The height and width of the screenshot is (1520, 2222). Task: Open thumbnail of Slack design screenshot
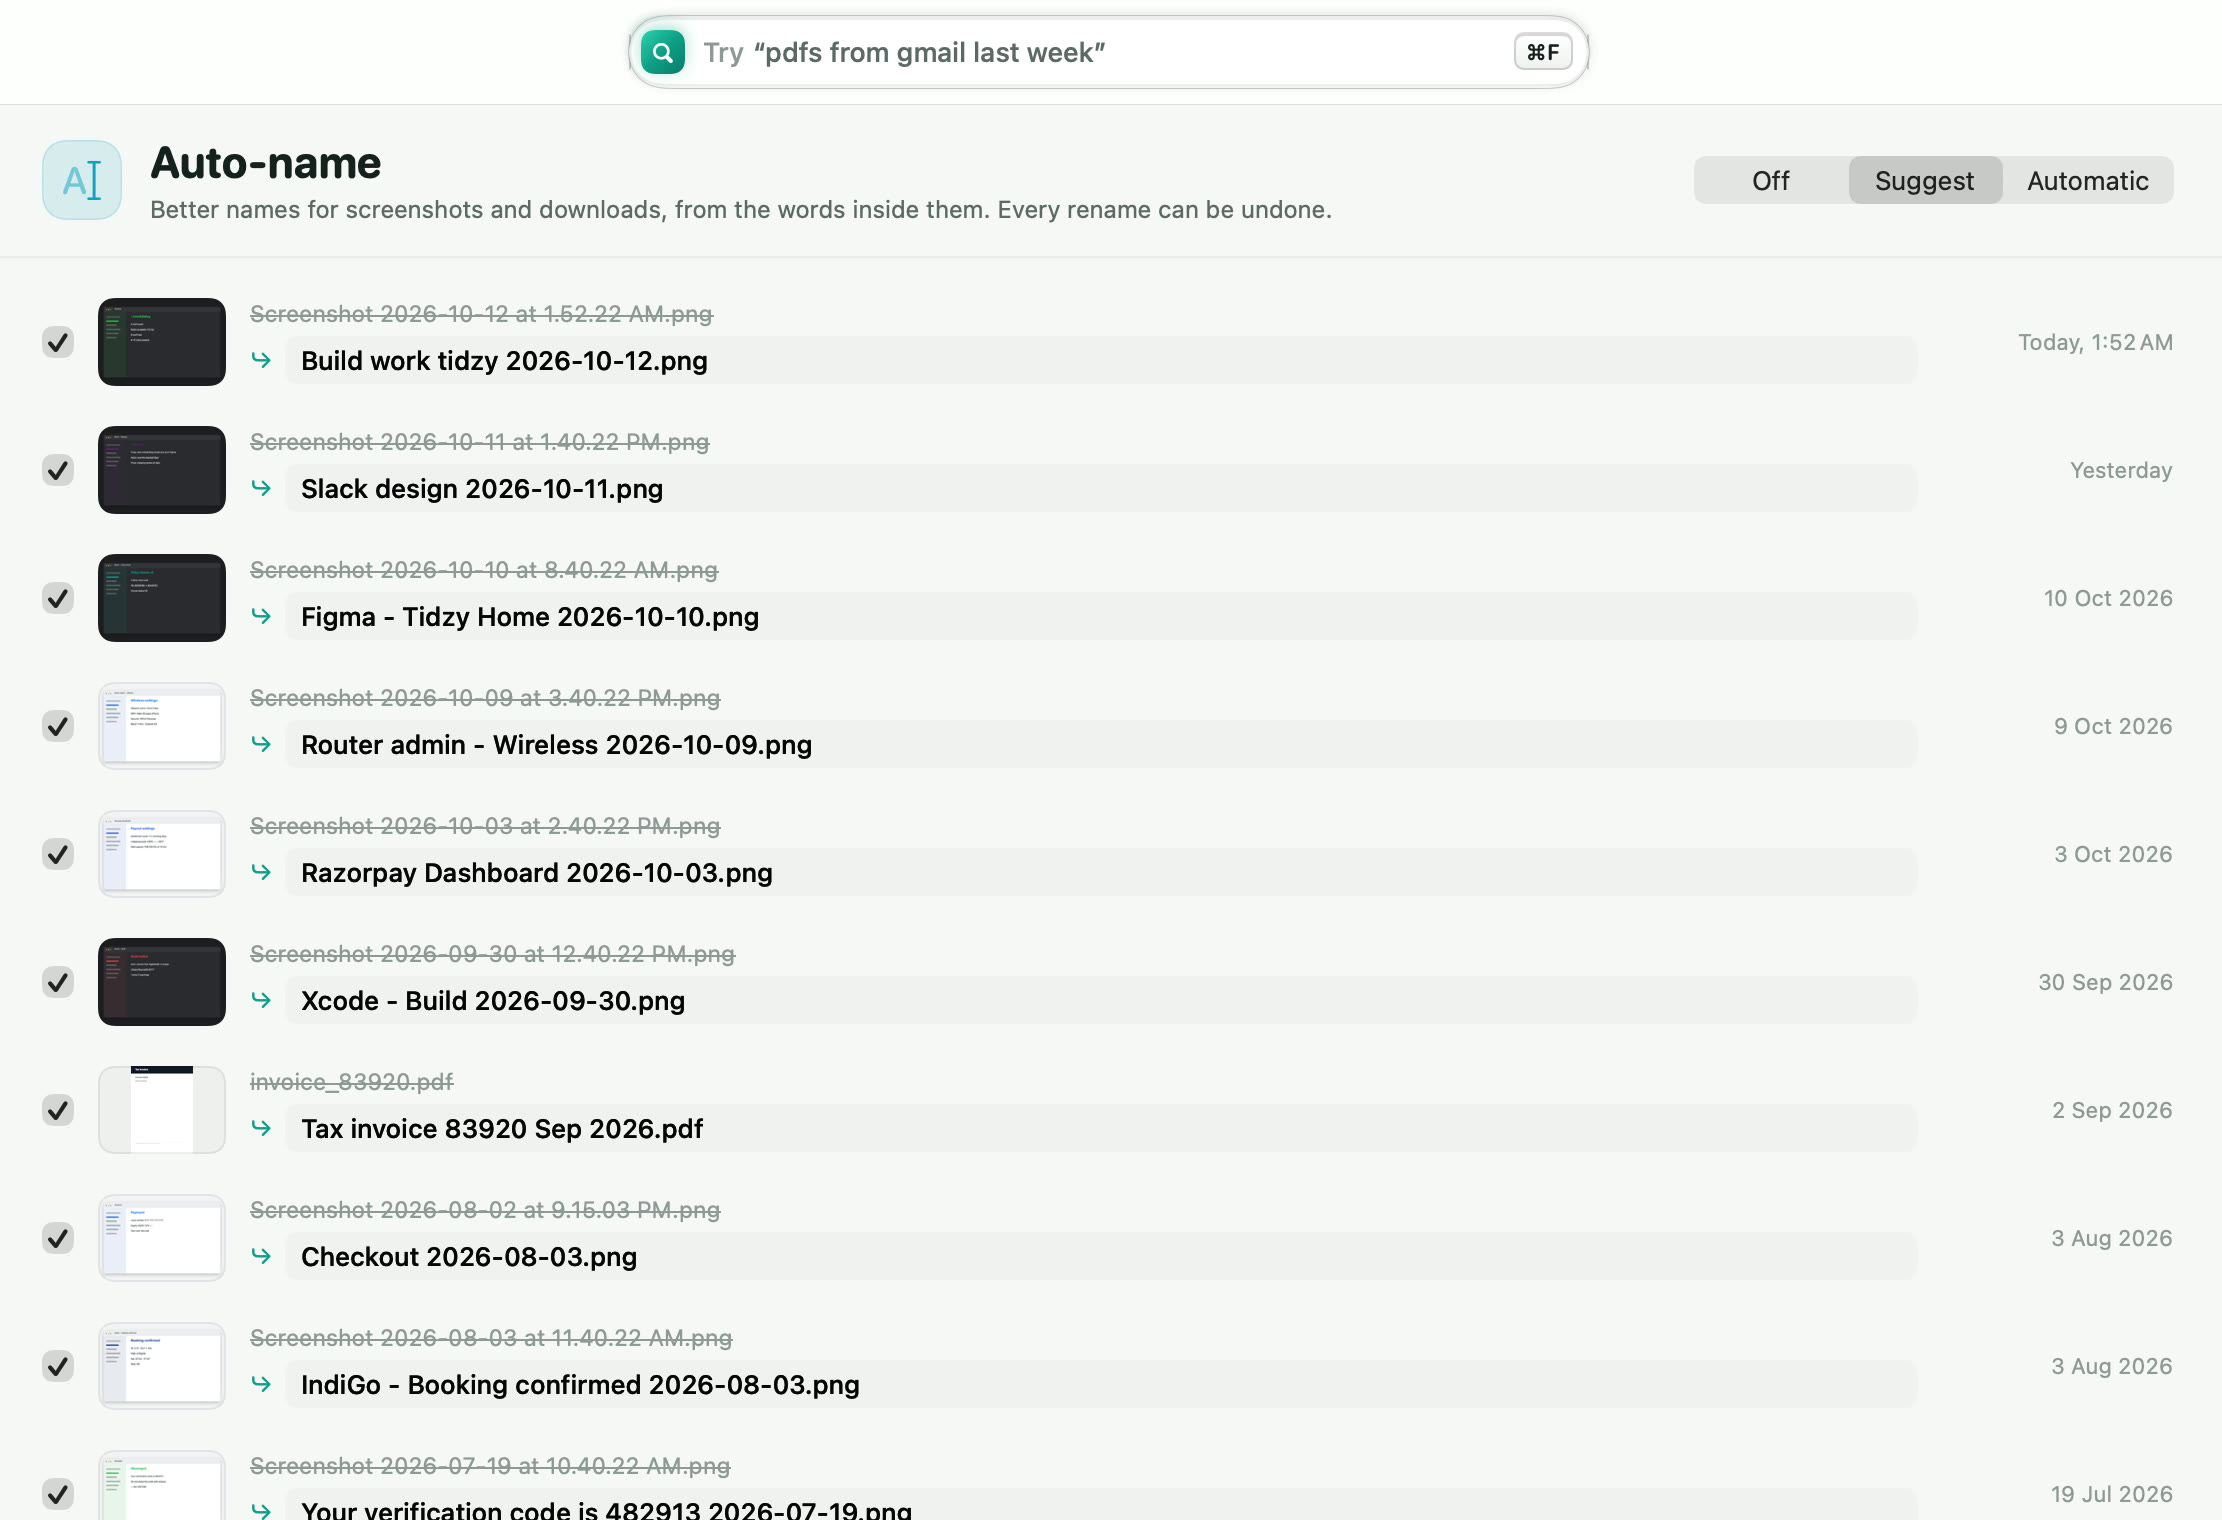(x=162, y=470)
